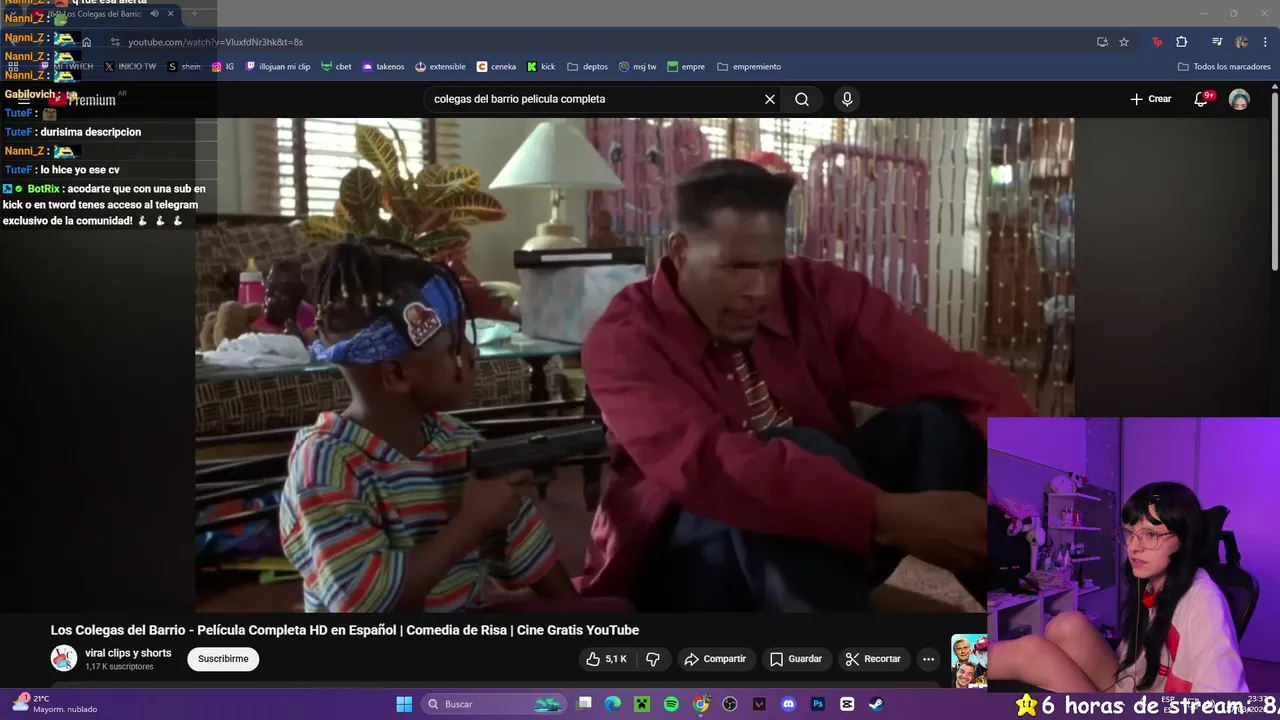Click the video player to pause playback
Image resolution: width=1280 pixels, height=720 pixels.
(x=634, y=365)
